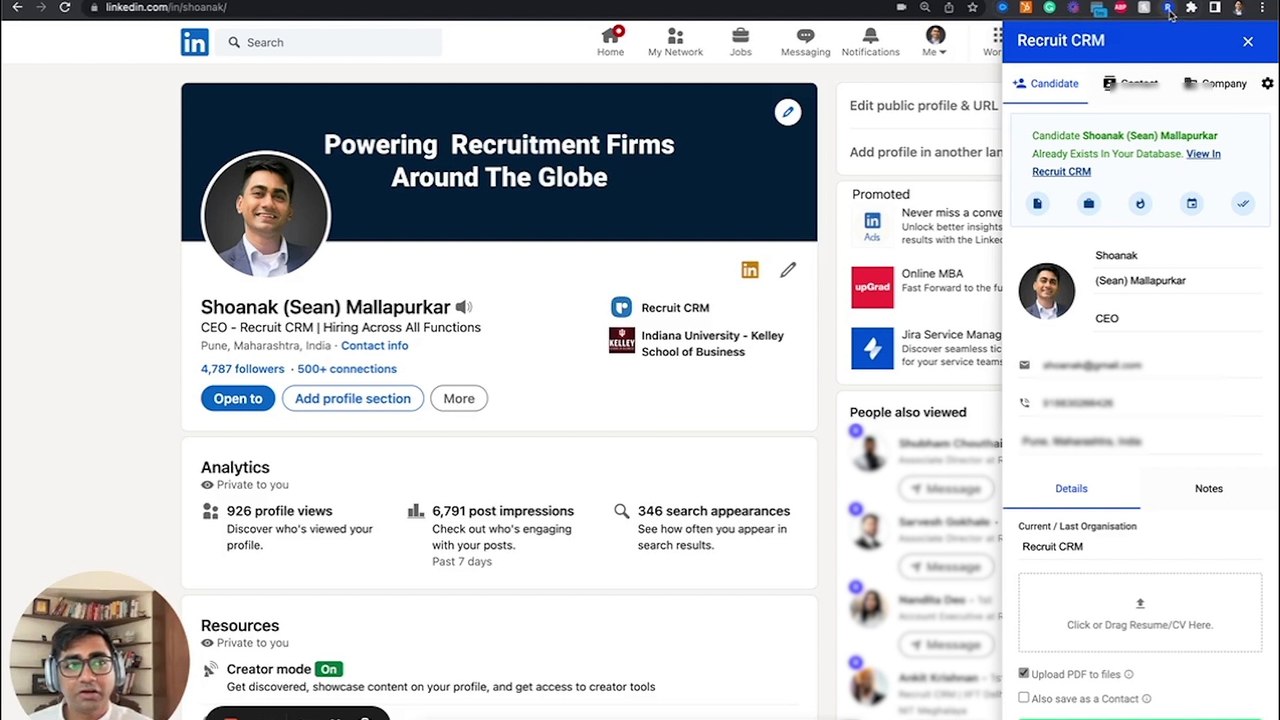This screenshot has height=720, width=1280.
Task: Click share icon in address bar
Action: click(x=948, y=7)
